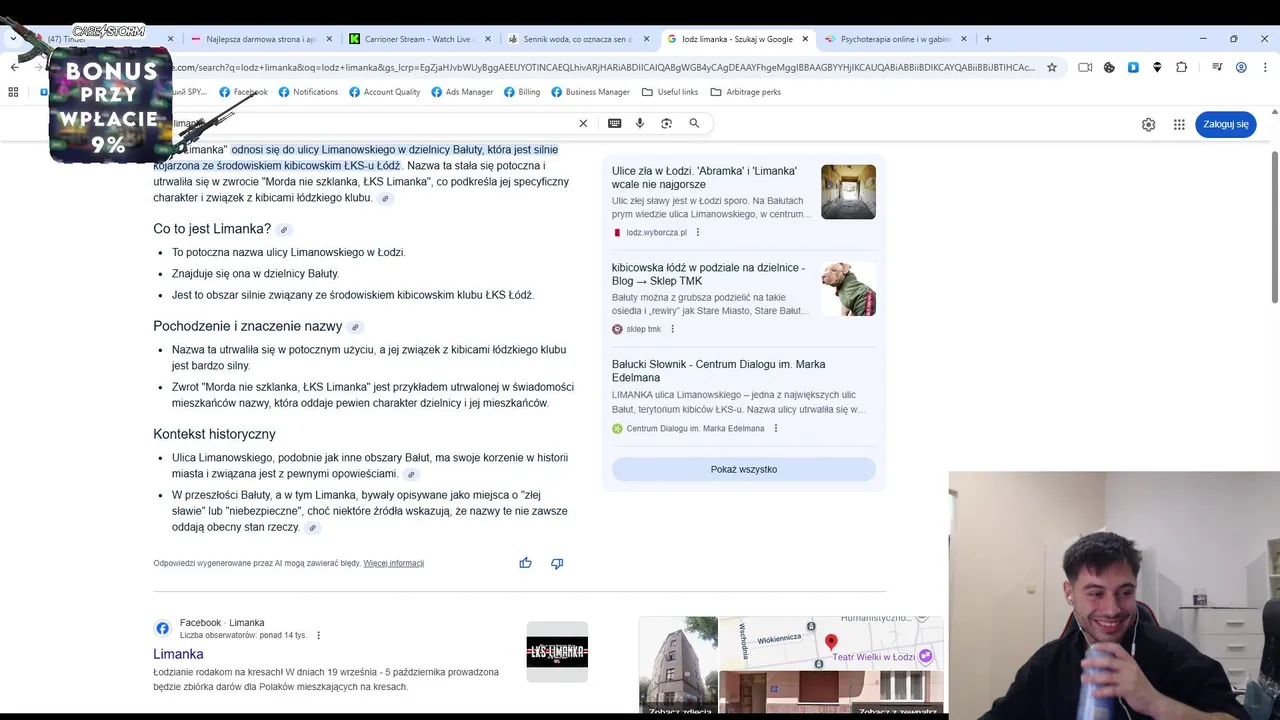Open options for Centrum Dialogu im. Marka Edelmana
The image size is (1280, 720).
click(x=775, y=428)
